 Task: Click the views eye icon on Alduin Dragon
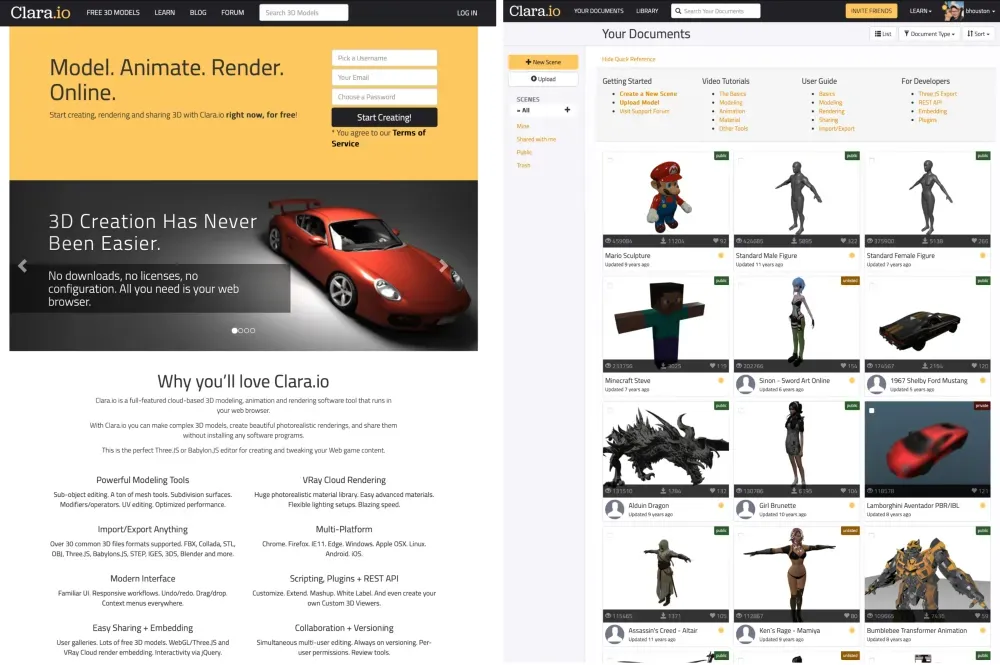(x=608, y=491)
